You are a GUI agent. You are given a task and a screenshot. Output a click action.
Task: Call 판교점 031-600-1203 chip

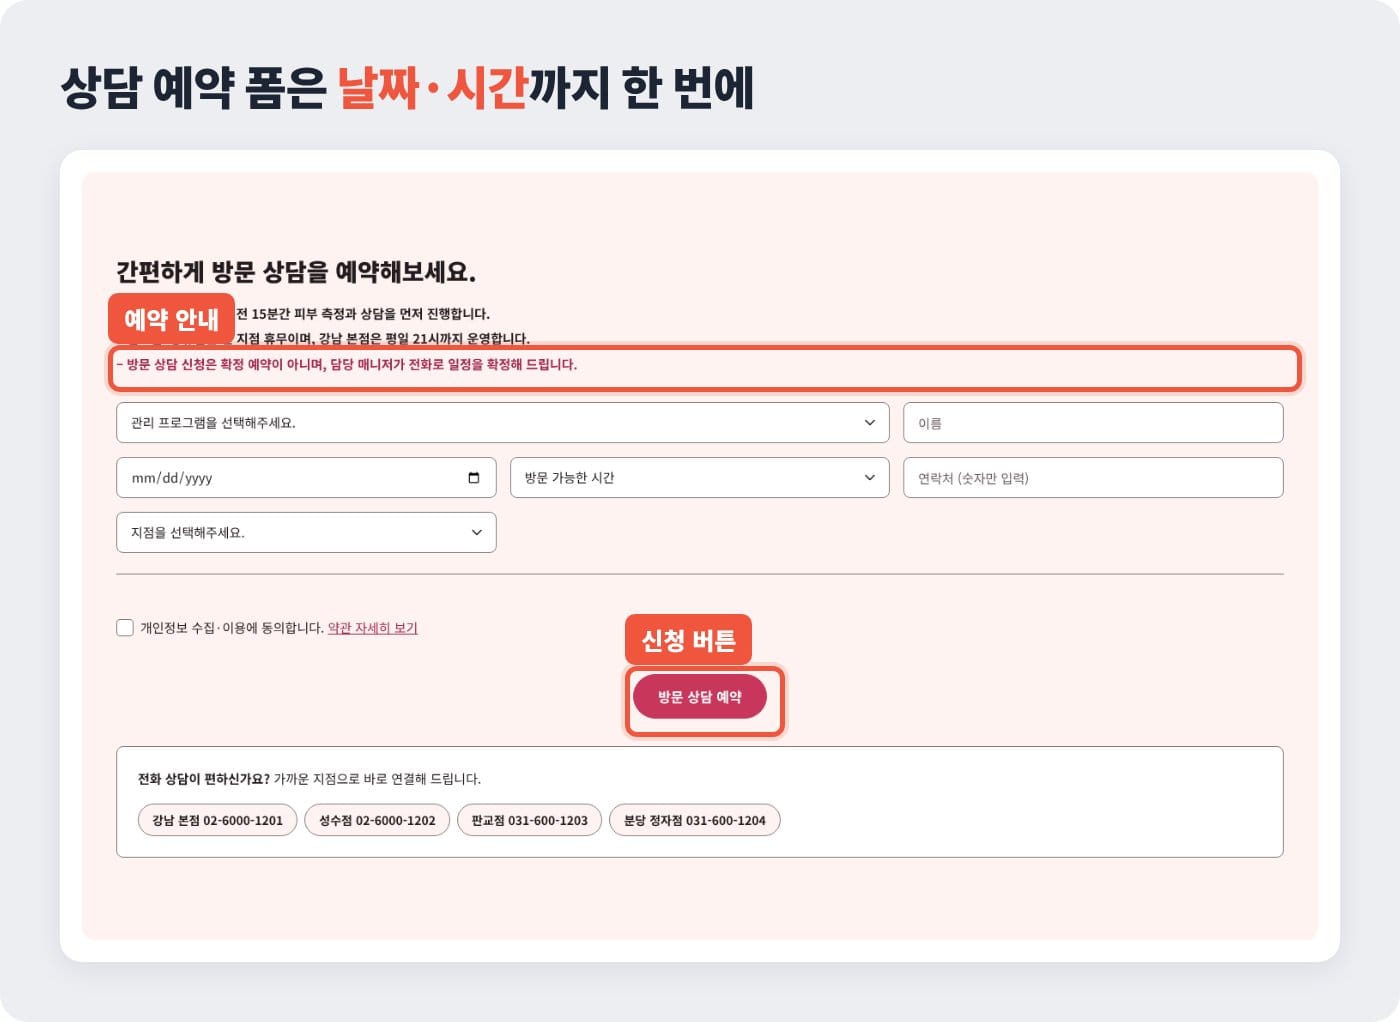tap(529, 820)
